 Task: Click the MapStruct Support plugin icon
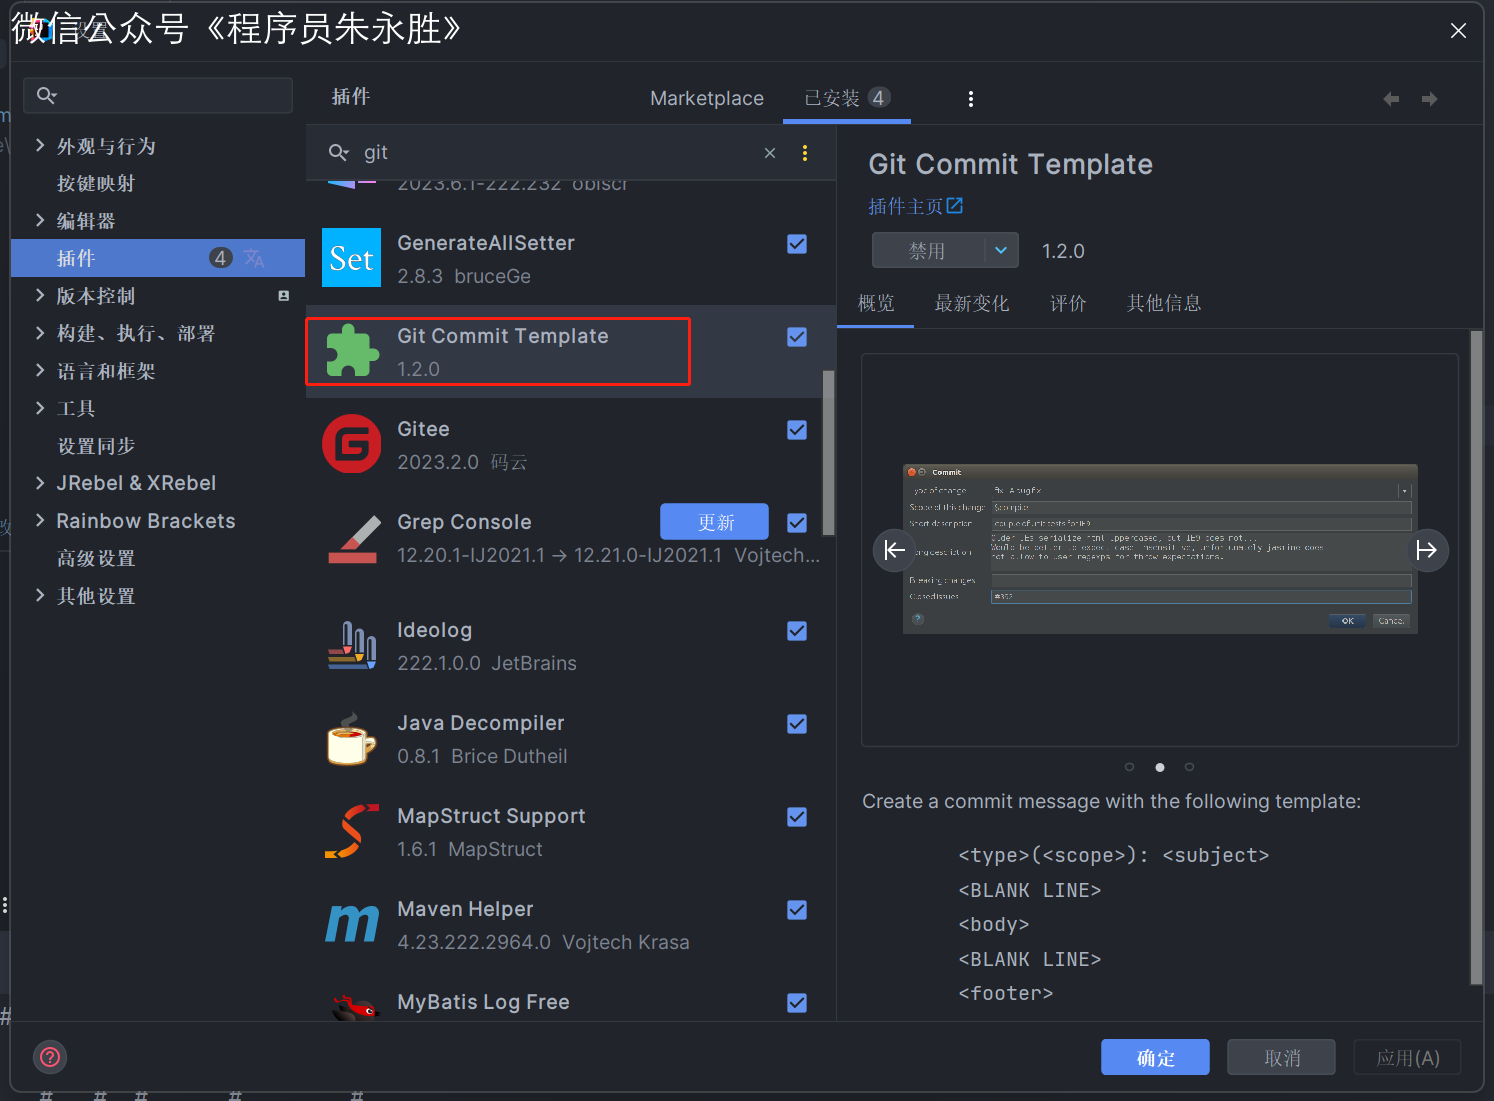[x=352, y=831]
